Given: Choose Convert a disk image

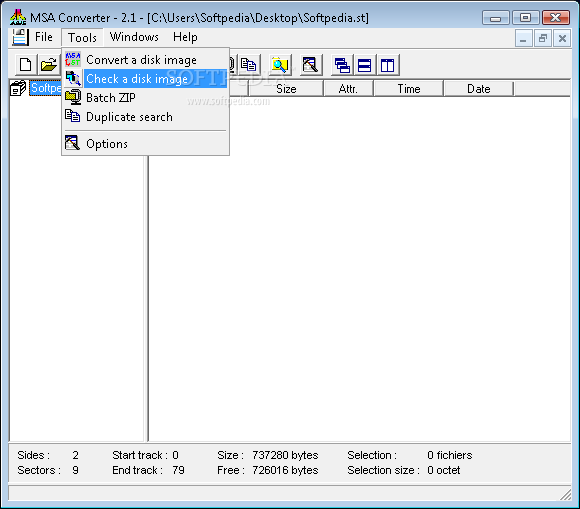Looking at the screenshot, I should tap(145, 60).
